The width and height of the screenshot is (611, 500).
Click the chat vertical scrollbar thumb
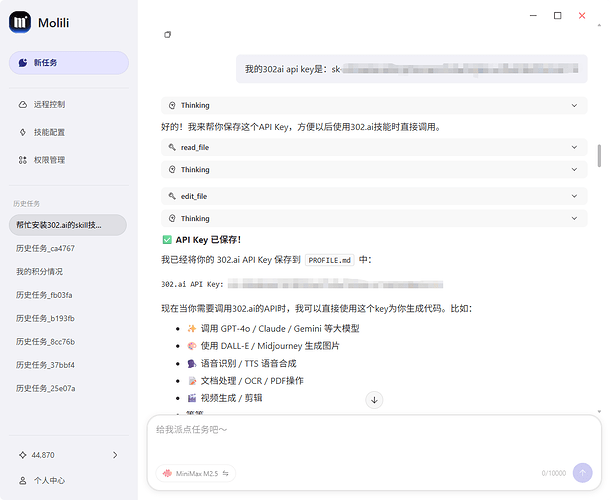tap(599, 155)
